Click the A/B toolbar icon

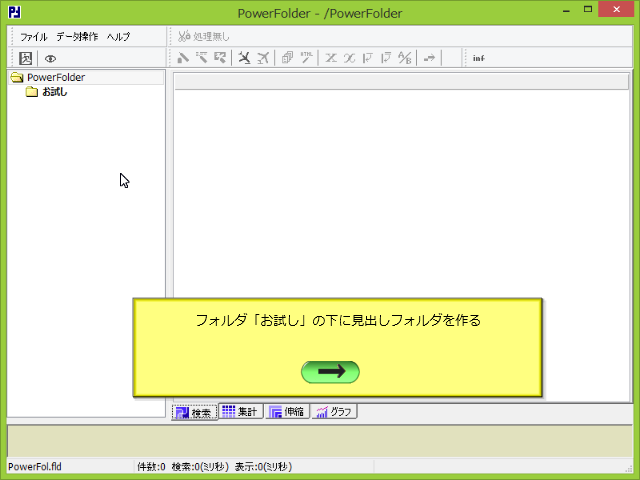(x=404, y=58)
